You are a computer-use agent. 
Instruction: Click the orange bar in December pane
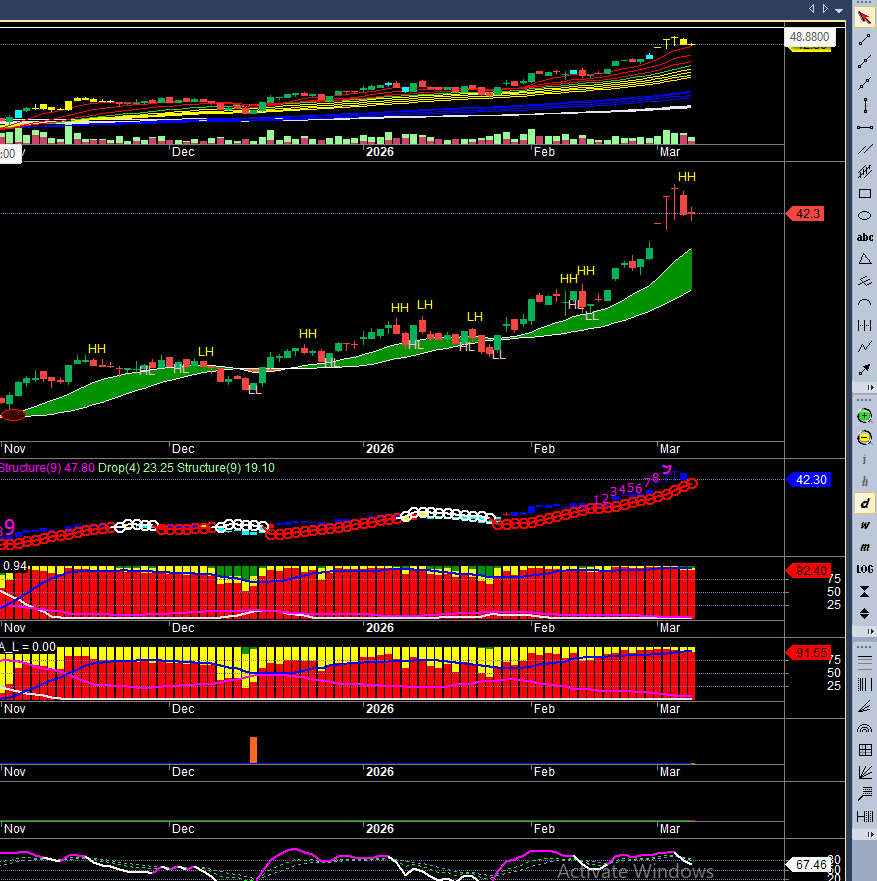coord(254,750)
